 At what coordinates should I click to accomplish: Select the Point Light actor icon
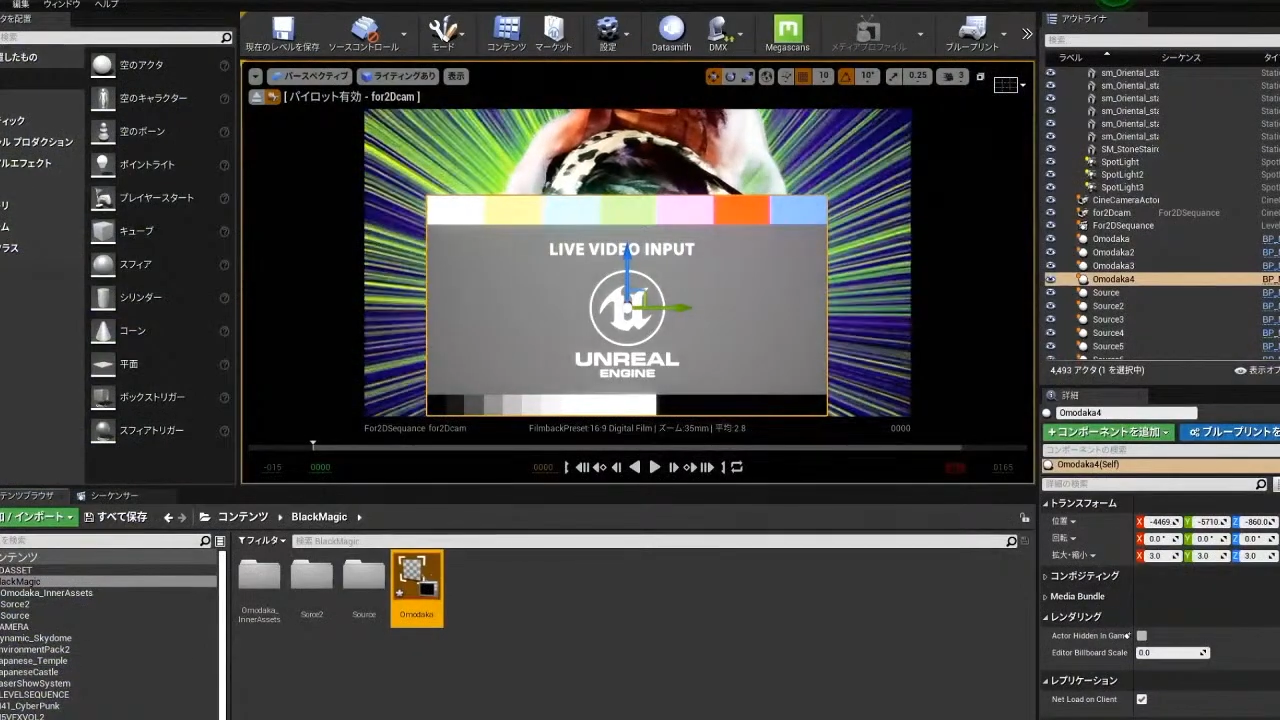point(103,165)
